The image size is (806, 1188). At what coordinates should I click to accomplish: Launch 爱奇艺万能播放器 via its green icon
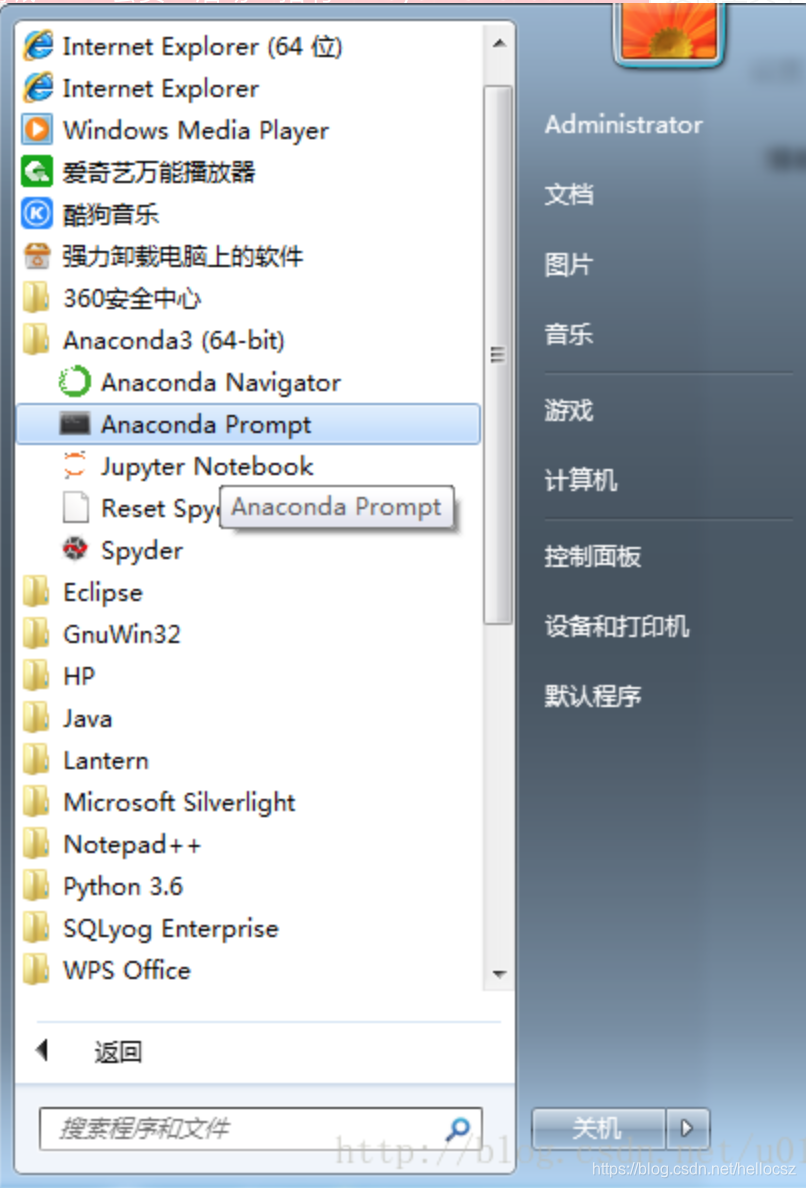coord(36,171)
